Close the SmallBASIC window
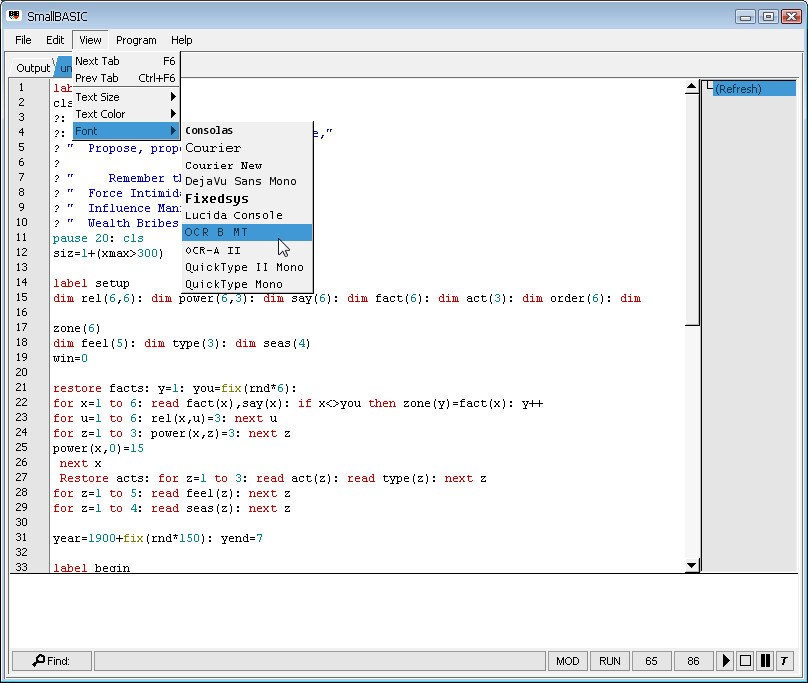 coord(790,16)
